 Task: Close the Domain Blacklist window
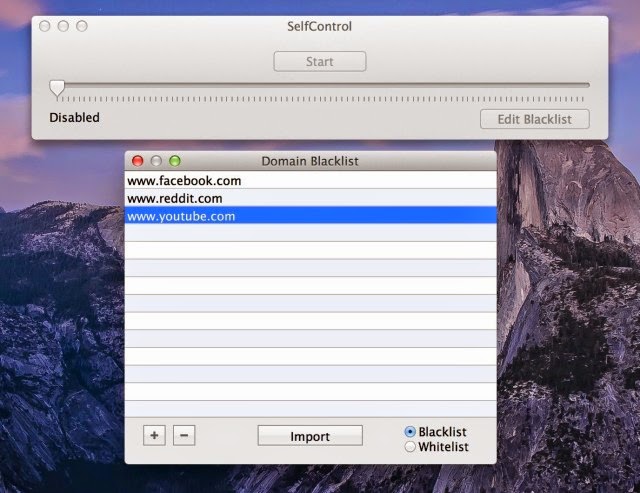[138, 161]
